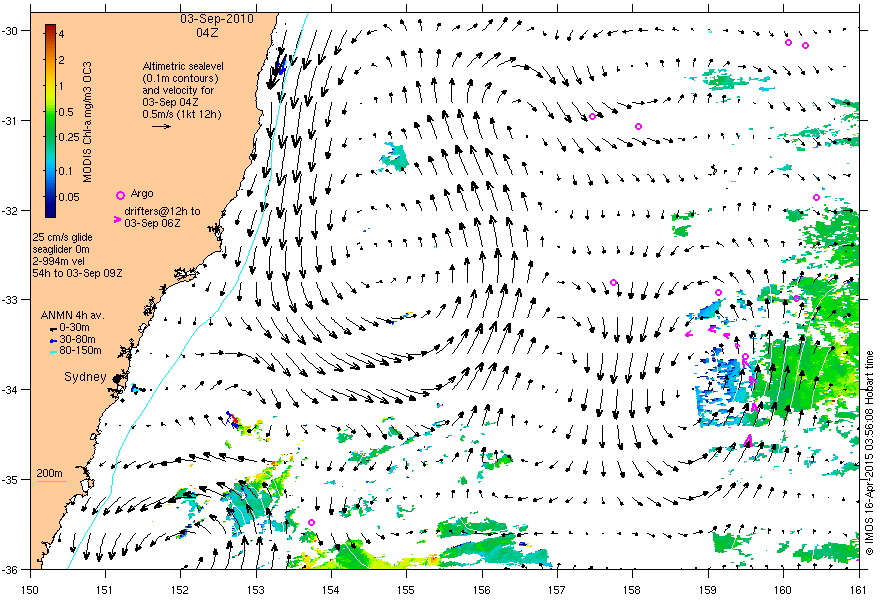Click the '-33' latitude axis label

[x=10, y=300]
